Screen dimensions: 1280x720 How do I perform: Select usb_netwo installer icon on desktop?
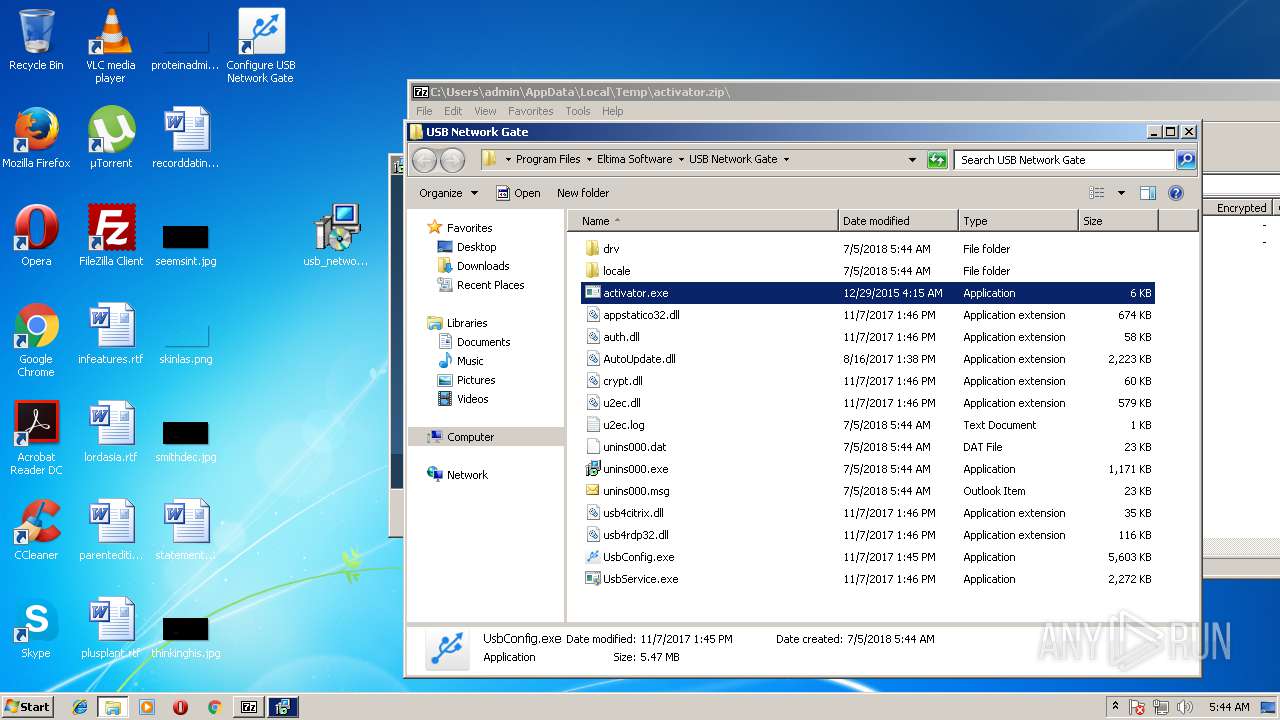click(x=336, y=236)
